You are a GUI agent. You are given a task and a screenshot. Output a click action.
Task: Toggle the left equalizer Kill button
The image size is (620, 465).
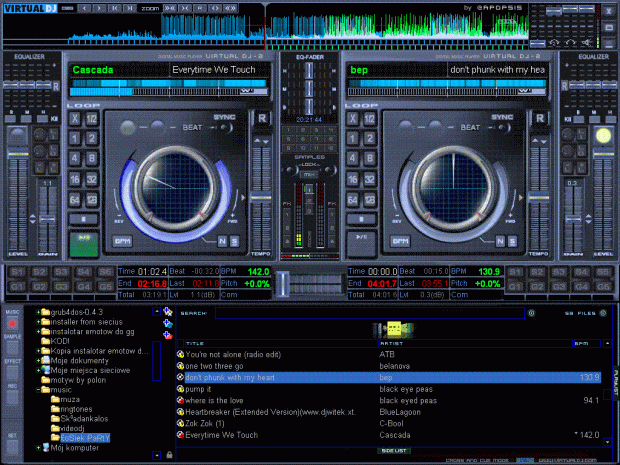(54, 119)
